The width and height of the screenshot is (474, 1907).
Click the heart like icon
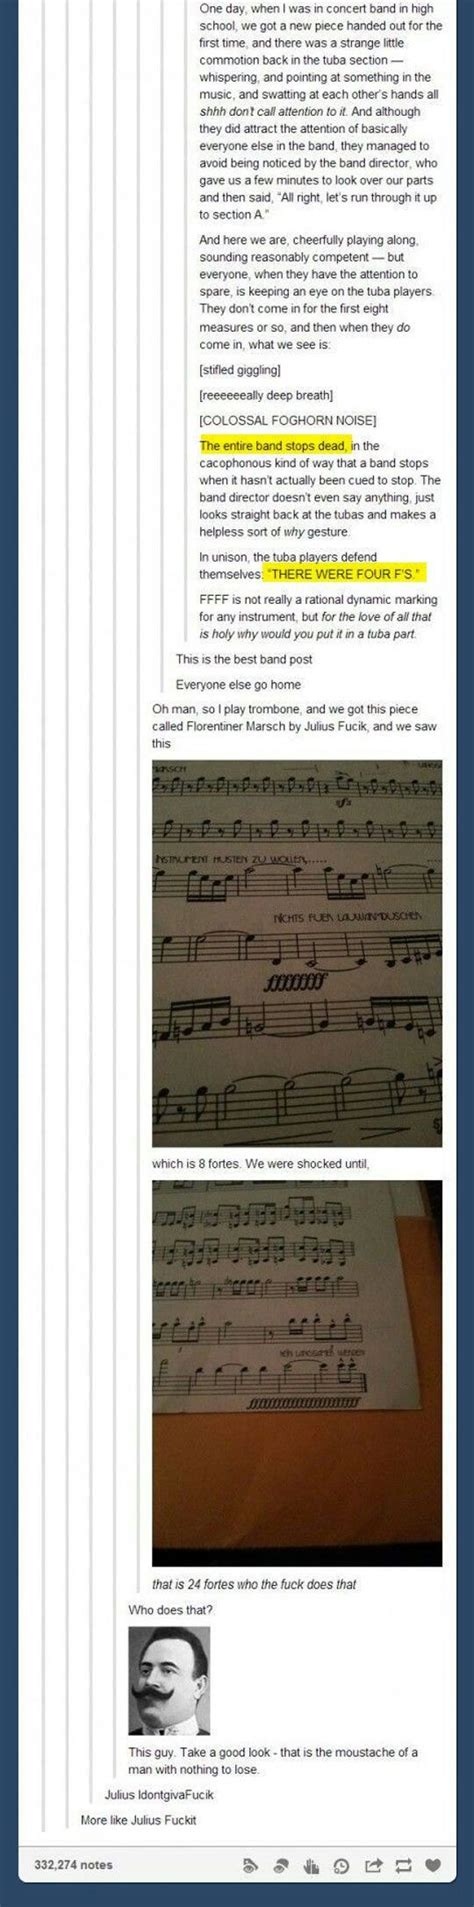point(433,1865)
